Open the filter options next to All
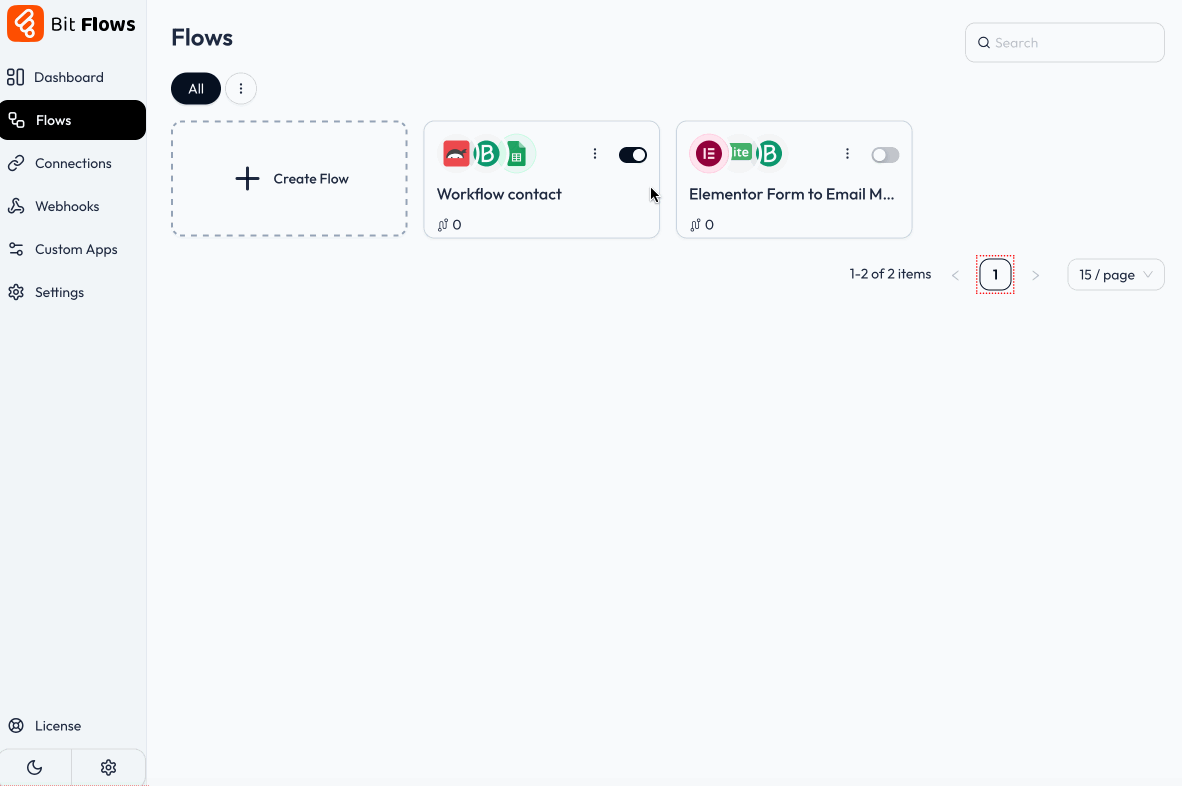Screen dimensions: 1182x786 point(240,88)
